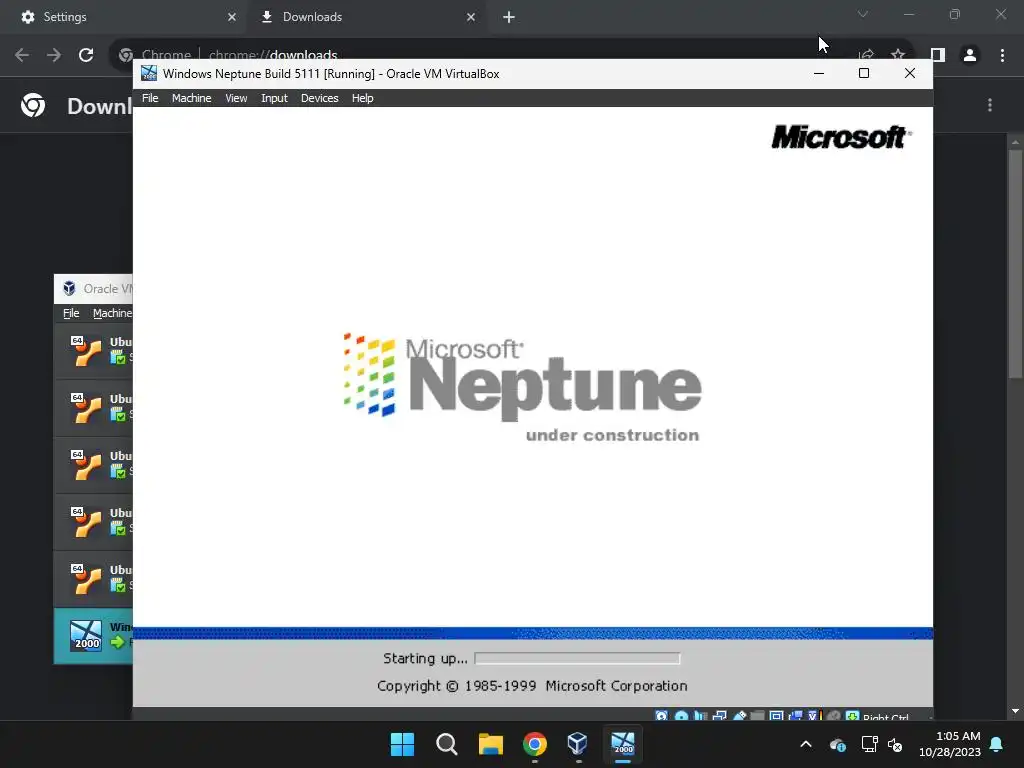Screen dimensions: 1024x768
Task: Go forward in Chrome
Action: click(x=54, y=55)
